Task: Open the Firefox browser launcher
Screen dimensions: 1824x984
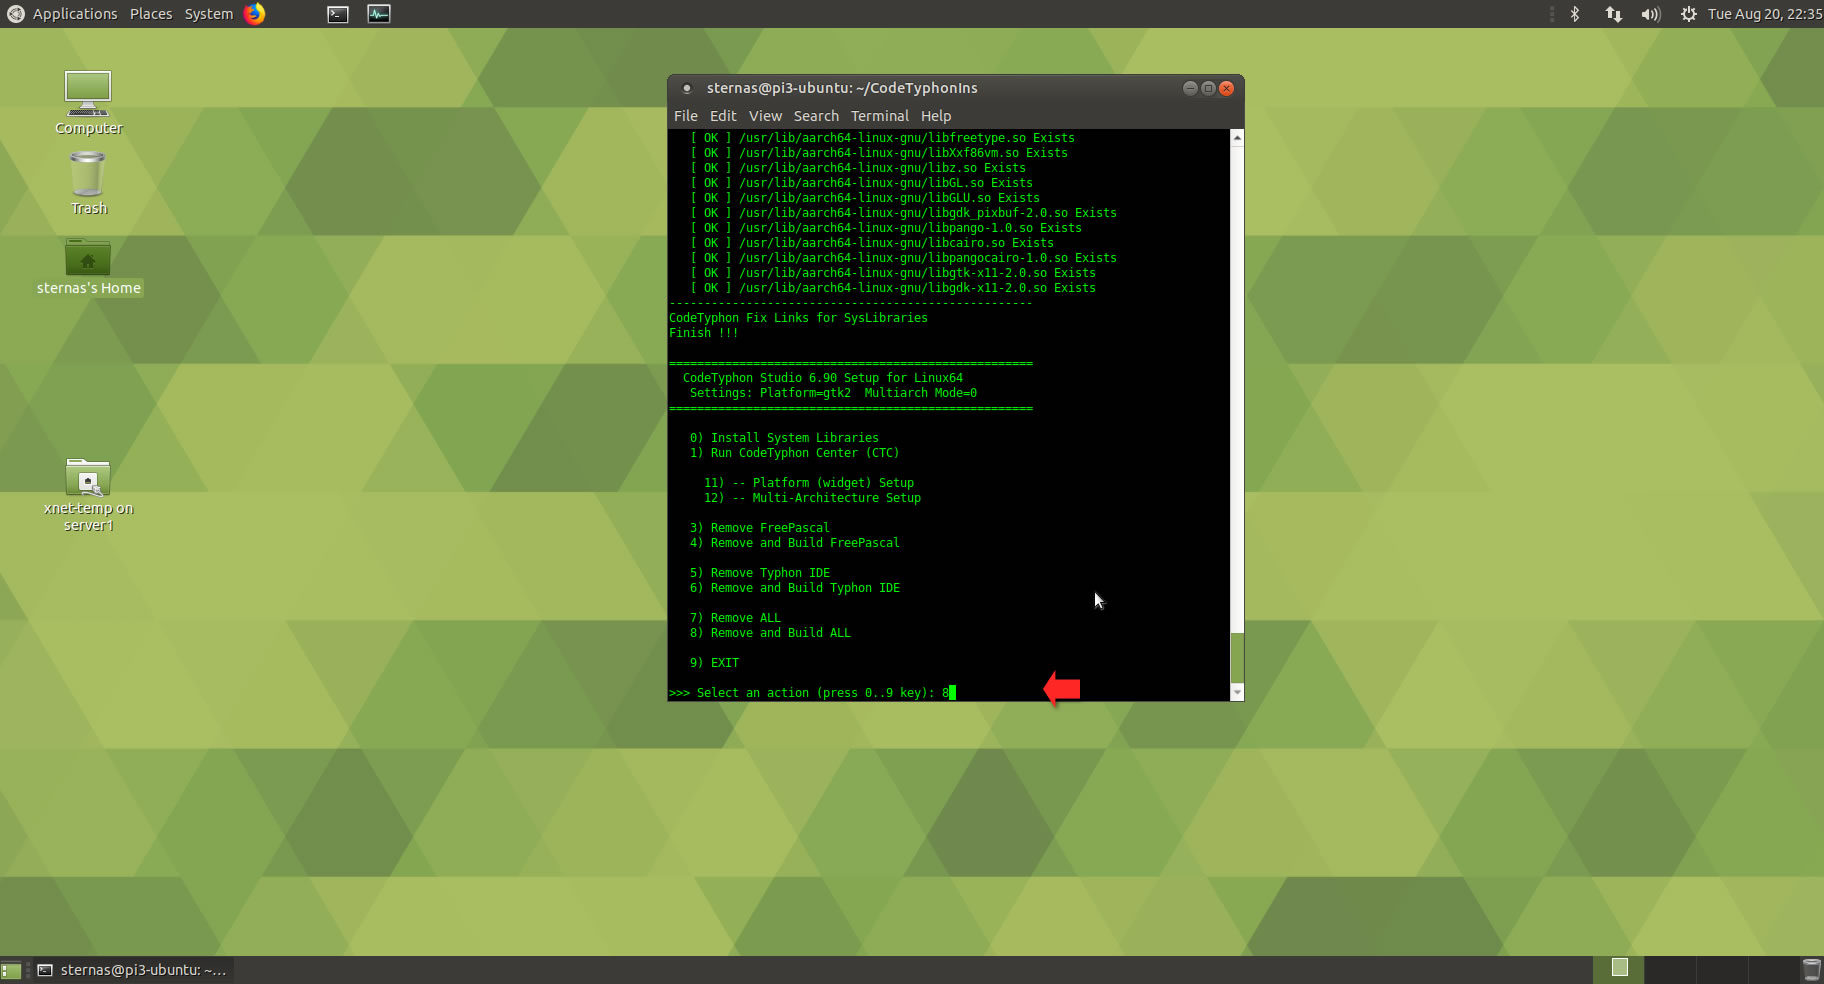Action: point(255,14)
